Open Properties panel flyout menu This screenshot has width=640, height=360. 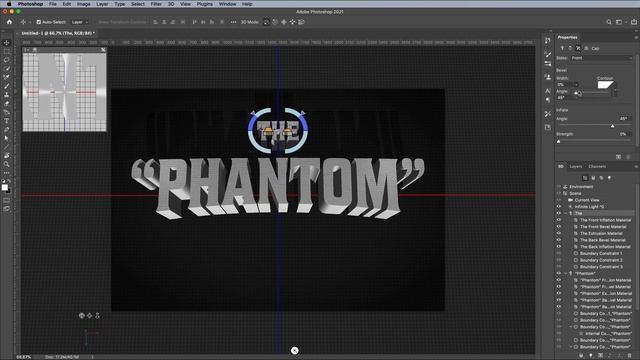(x=636, y=38)
